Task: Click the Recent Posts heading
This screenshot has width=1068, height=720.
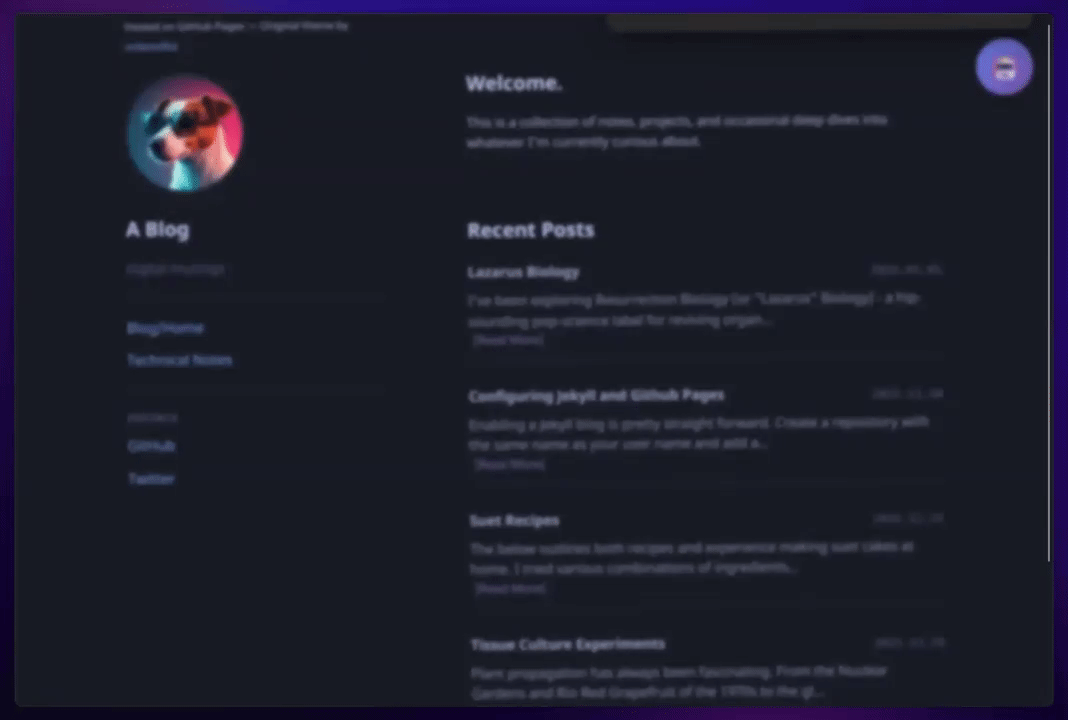Action: (x=531, y=230)
